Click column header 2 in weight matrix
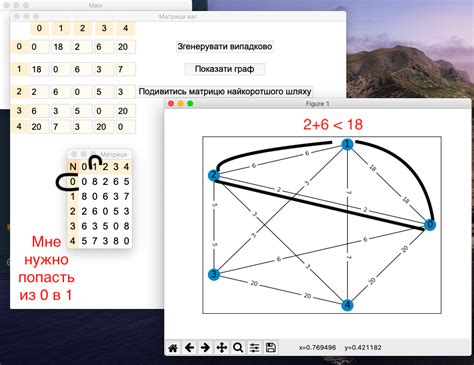 [x=82, y=28]
